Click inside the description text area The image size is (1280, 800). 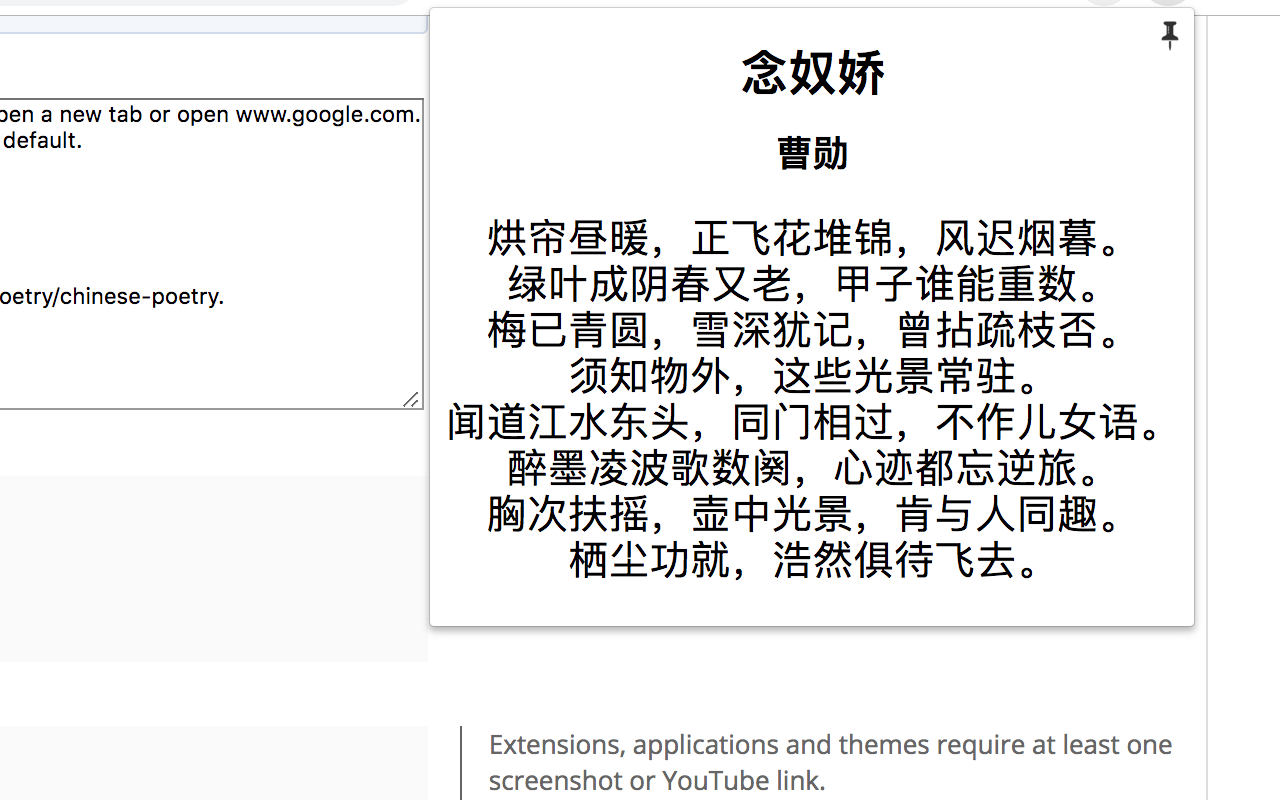[x=210, y=253]
